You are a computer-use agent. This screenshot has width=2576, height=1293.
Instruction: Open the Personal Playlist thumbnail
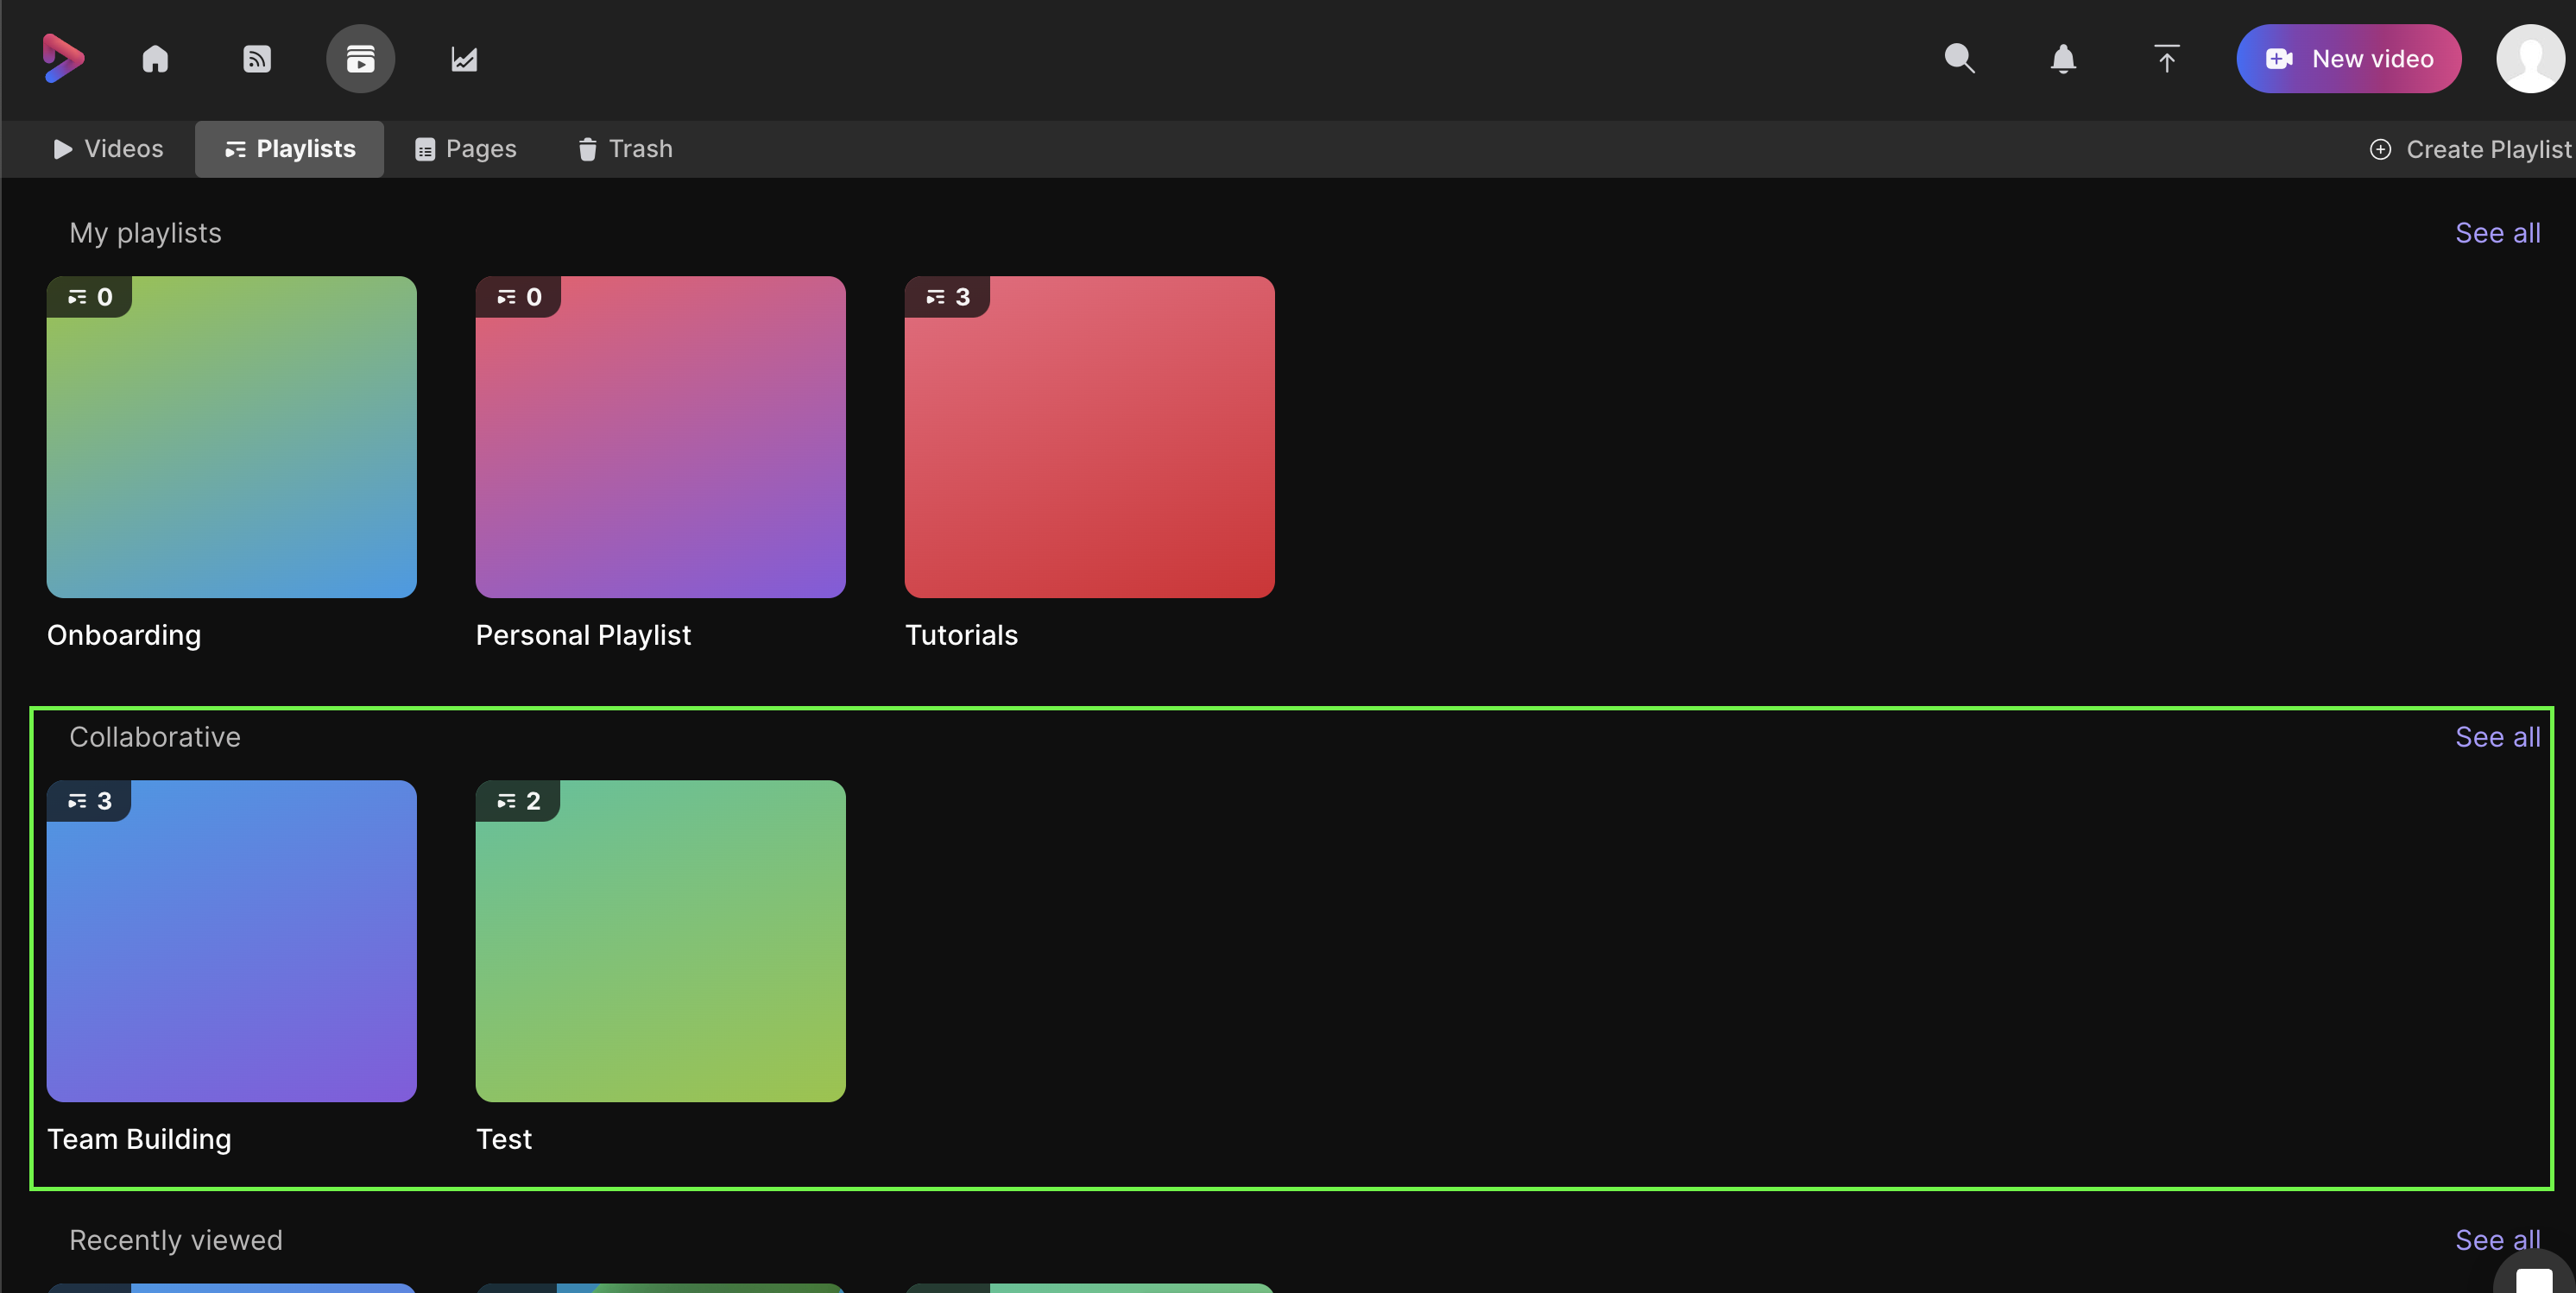tap(660, 437)
